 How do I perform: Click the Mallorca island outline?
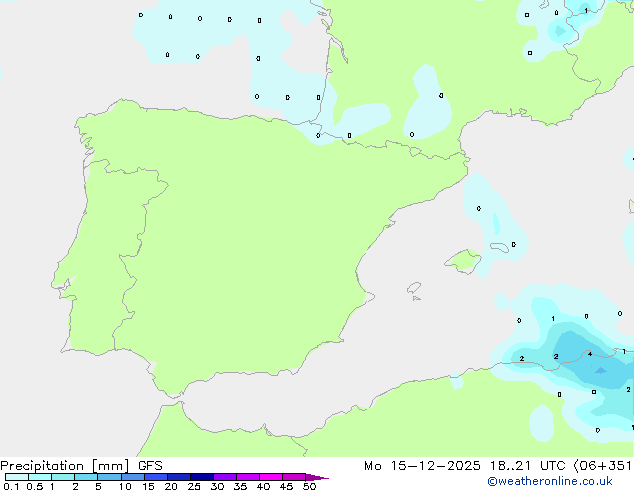pyautogui.click(x=463, y=261)
